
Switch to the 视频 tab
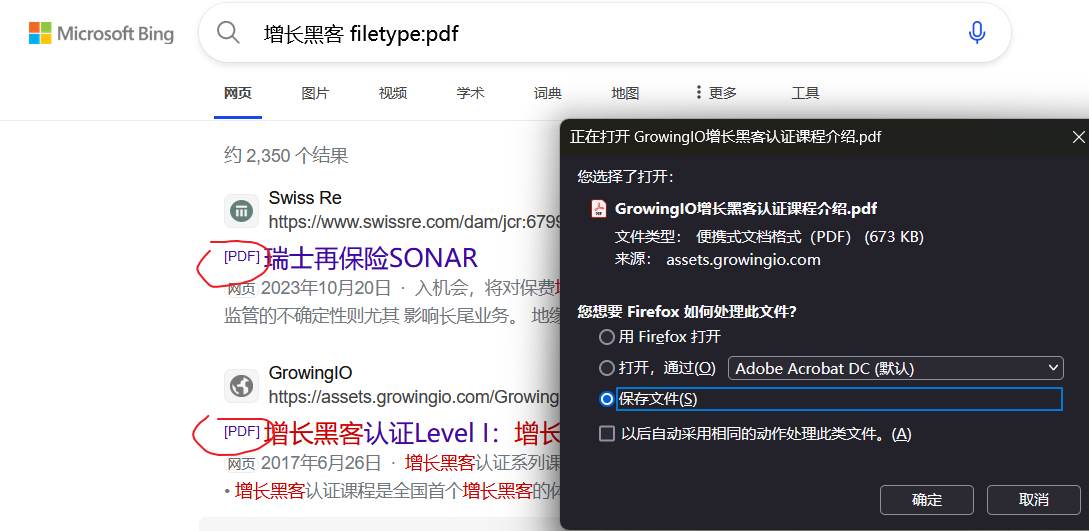tap(393, 93)
